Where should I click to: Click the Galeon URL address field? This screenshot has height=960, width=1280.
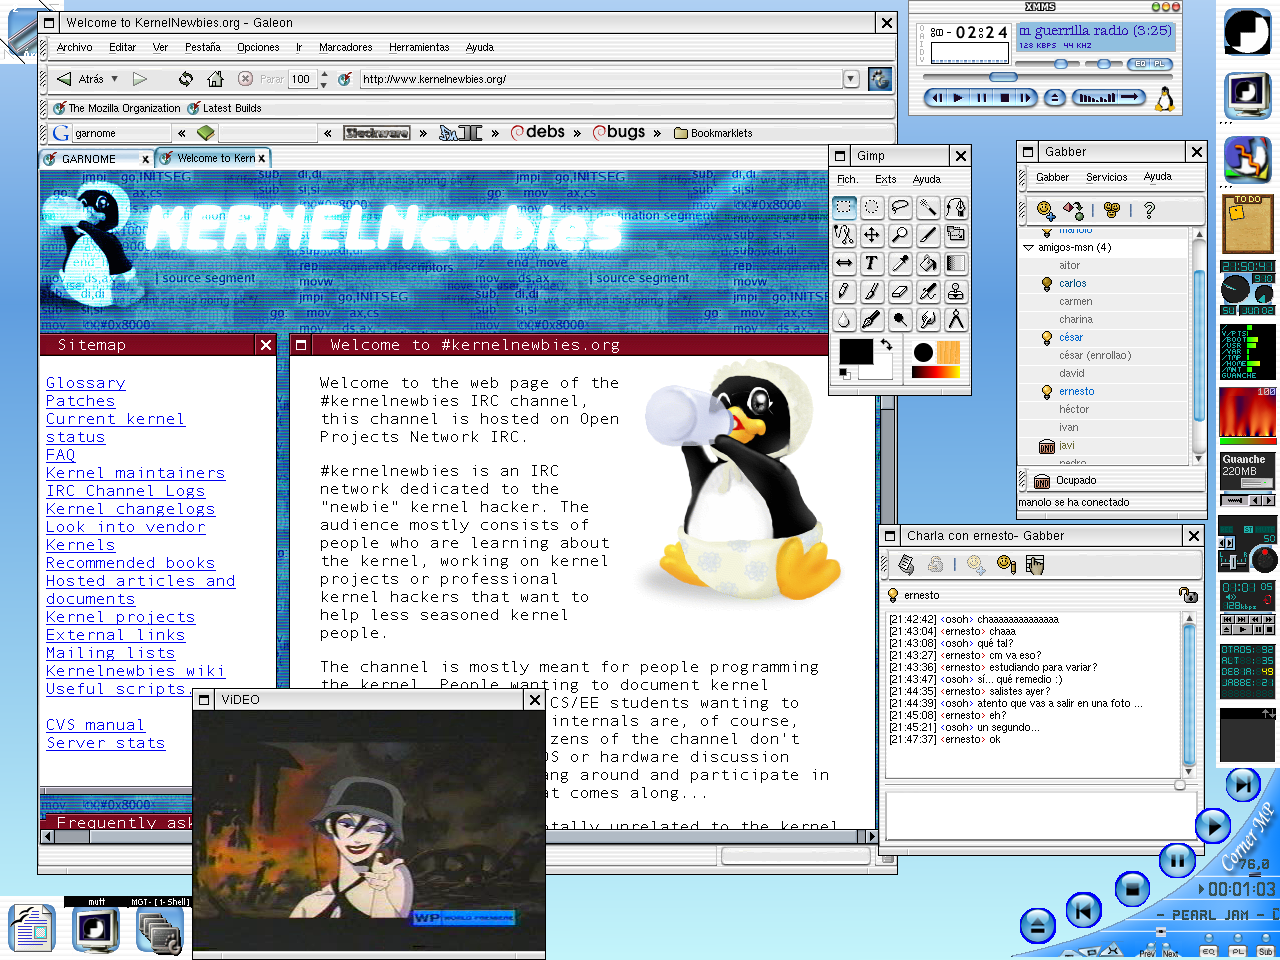(x=600, y=79)
